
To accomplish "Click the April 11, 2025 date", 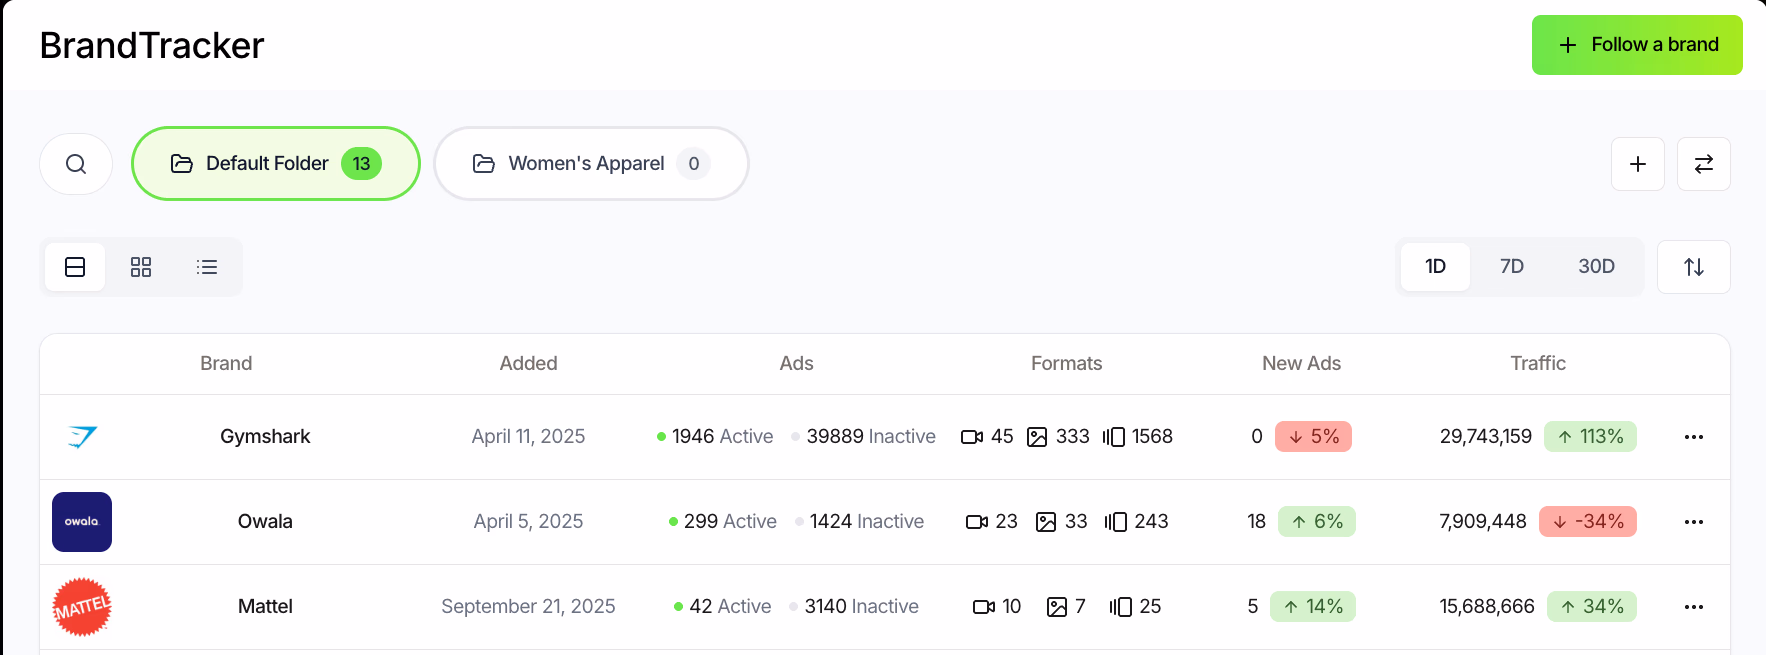I will click(528, 437).
